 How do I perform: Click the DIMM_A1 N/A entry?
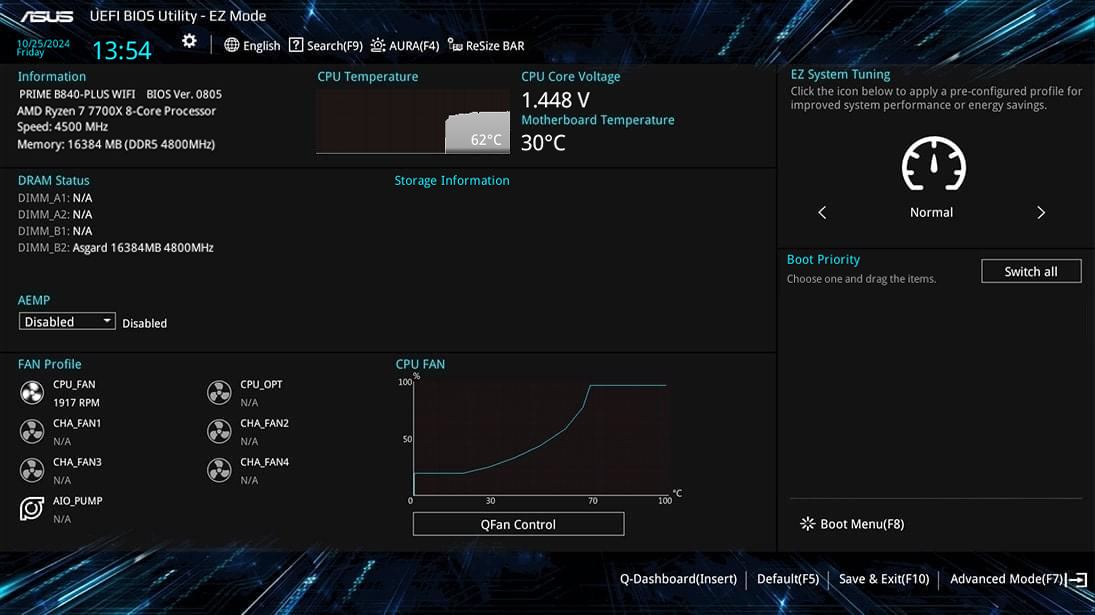(x=54, y=198)
